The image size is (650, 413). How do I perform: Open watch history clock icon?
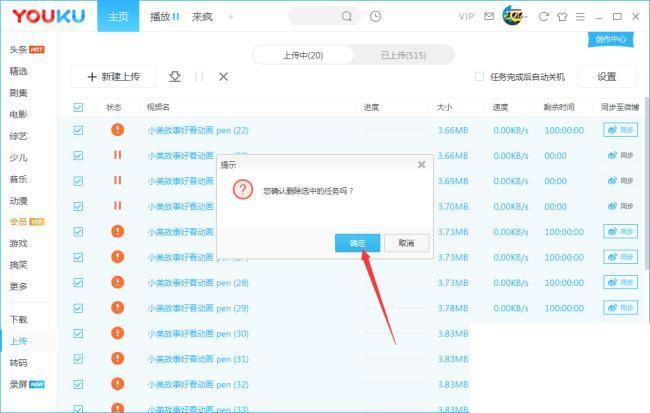click(x=375, y=16)
